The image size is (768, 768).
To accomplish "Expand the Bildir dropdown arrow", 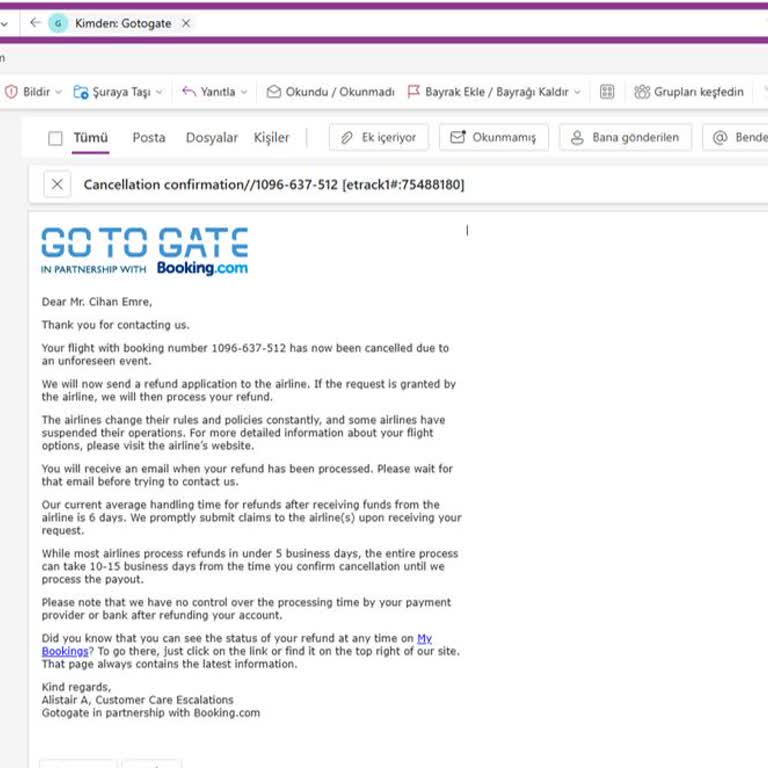I will pos(58,92).
